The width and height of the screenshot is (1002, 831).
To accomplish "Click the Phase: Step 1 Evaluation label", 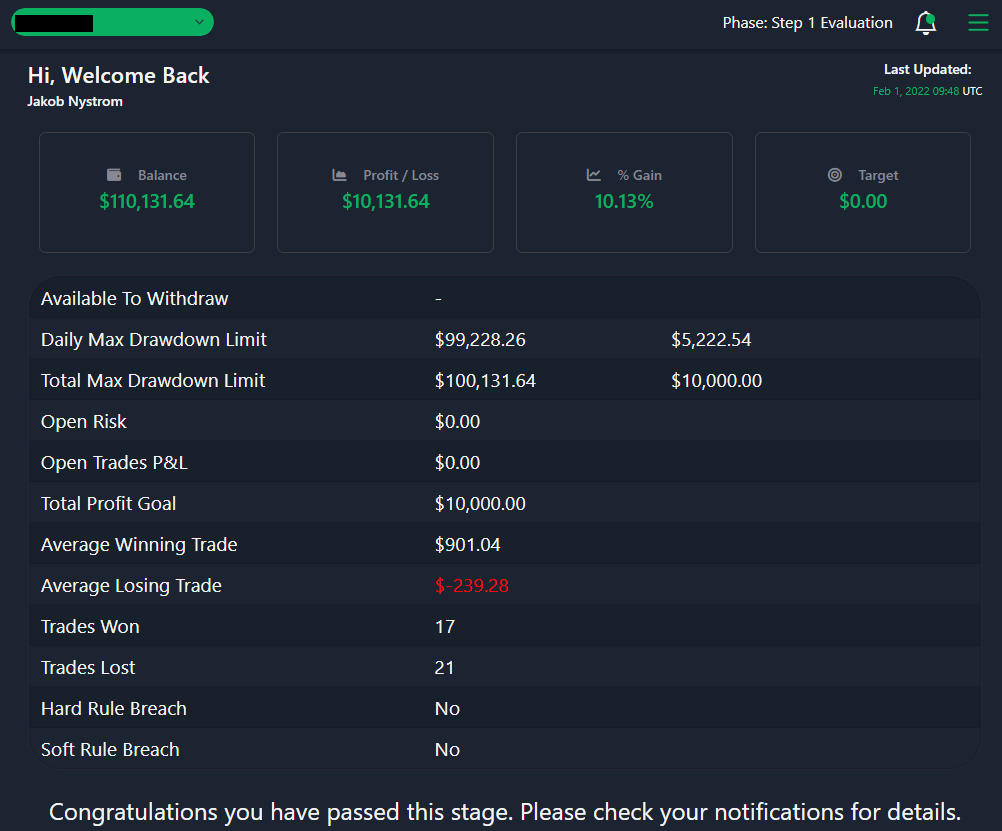I will click(x=807, y=23).
